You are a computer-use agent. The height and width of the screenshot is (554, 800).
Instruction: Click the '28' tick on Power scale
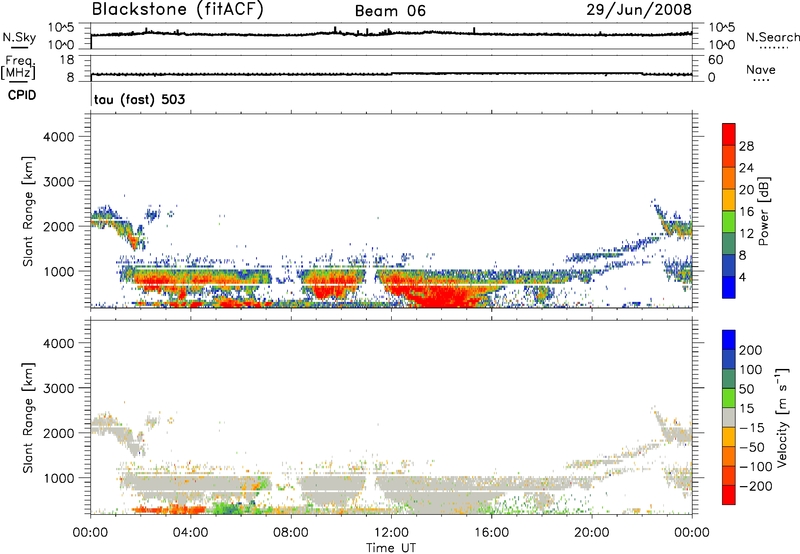(x=746, y=146)
